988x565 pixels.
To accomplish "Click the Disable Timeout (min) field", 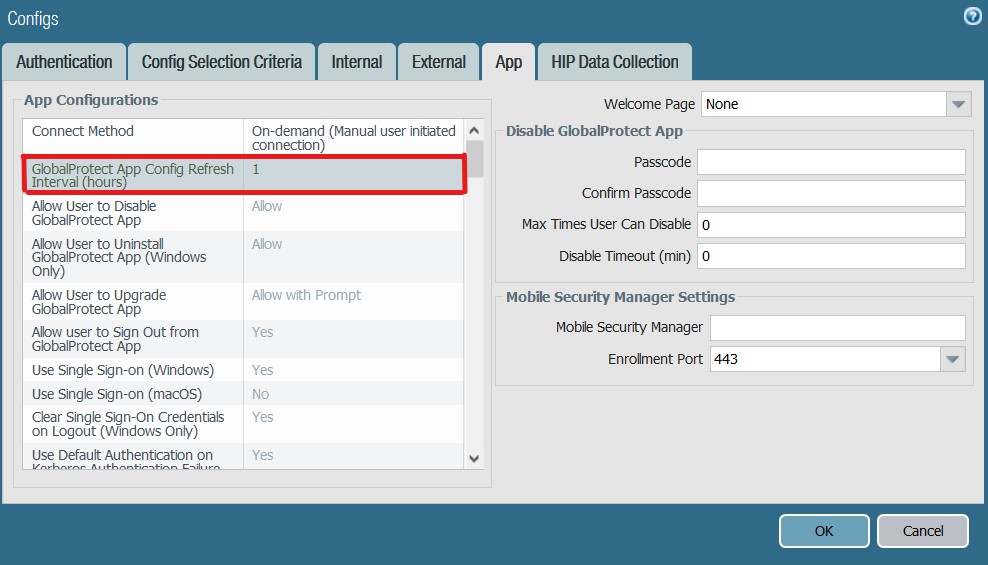I will (831, 256).
